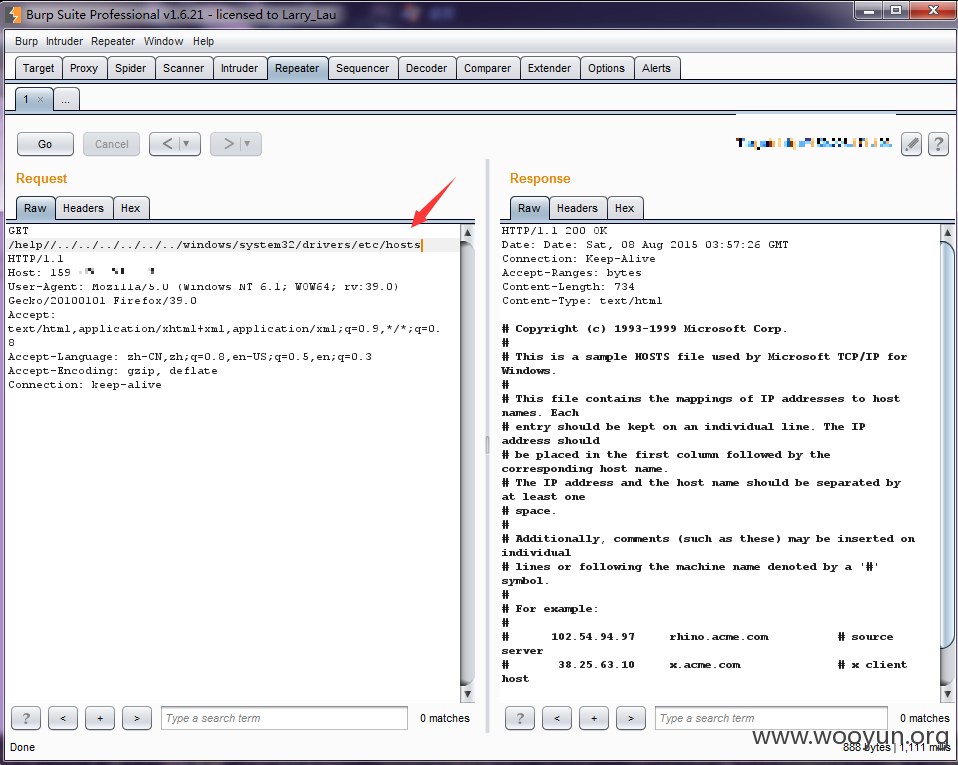Screen dimensions: 958x765
Task: Go forward to next request in history
Action: pos(228,144)
